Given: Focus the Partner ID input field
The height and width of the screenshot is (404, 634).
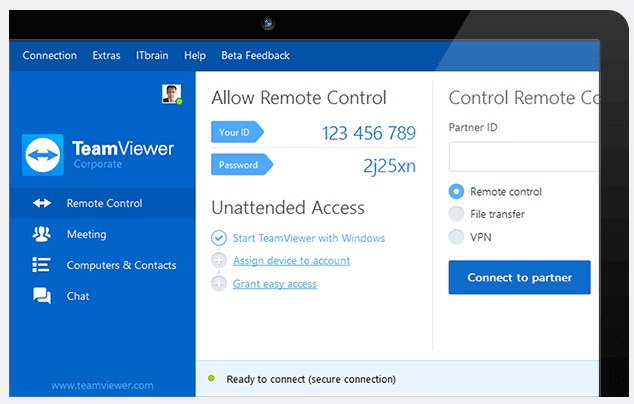Looking at the screenshot, I should [524, 157].
